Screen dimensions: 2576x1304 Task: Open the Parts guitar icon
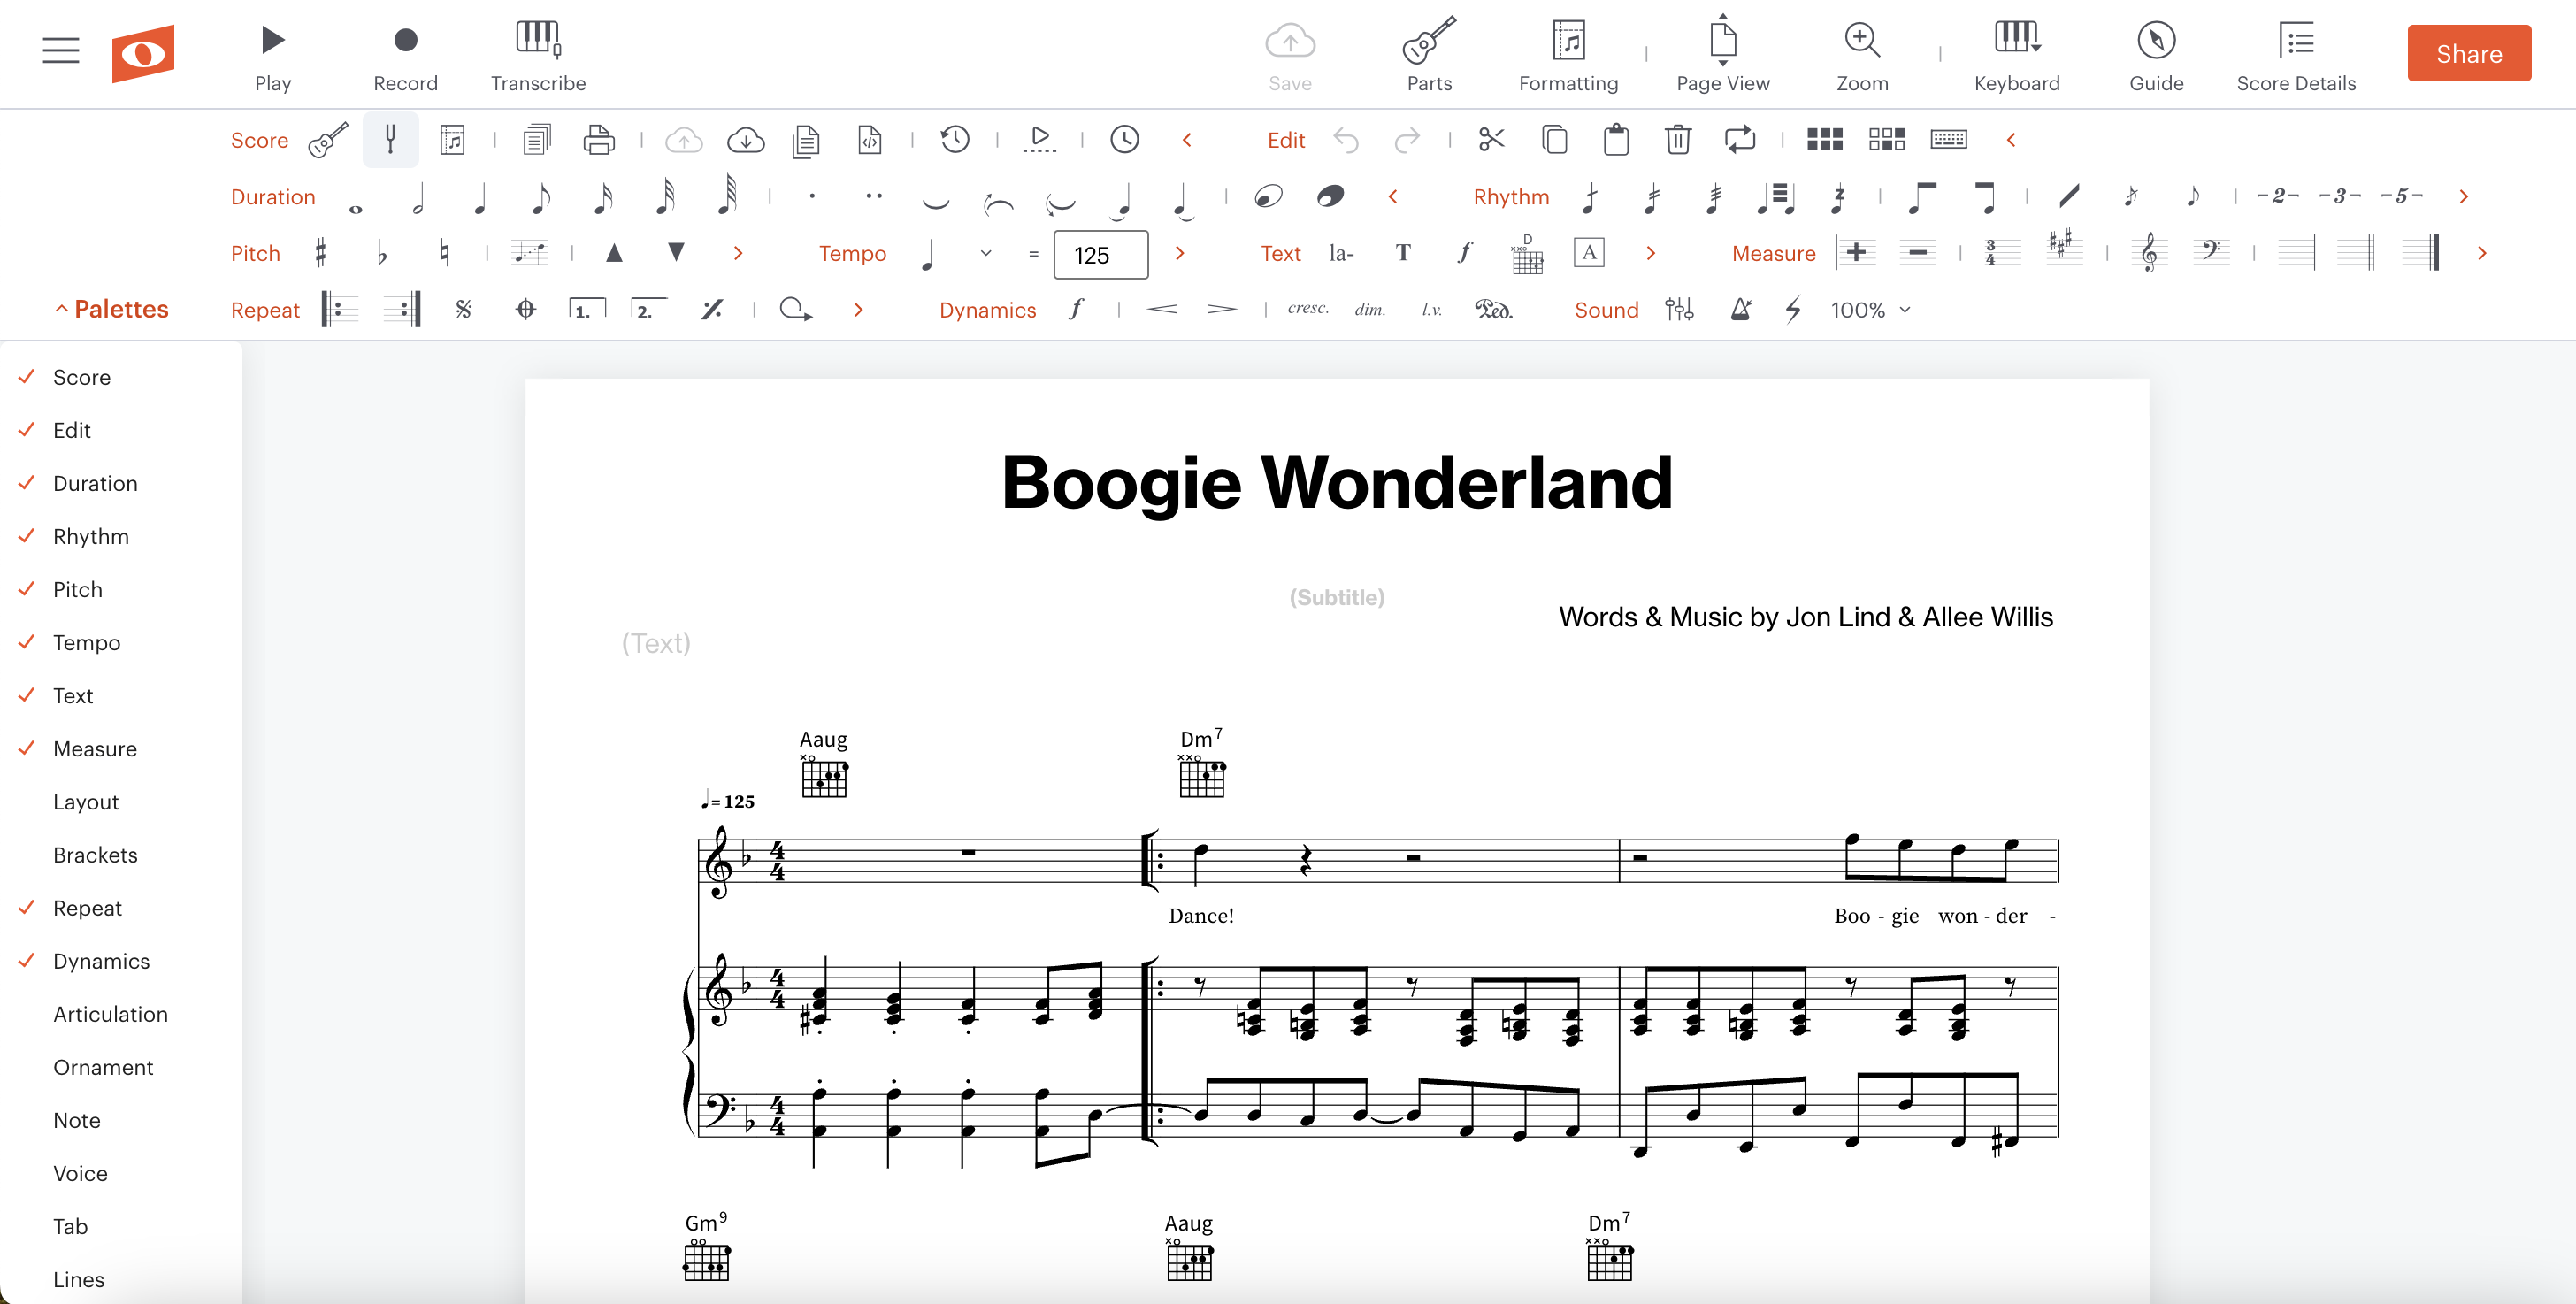pyautogui.click(x=1429, y=56)
